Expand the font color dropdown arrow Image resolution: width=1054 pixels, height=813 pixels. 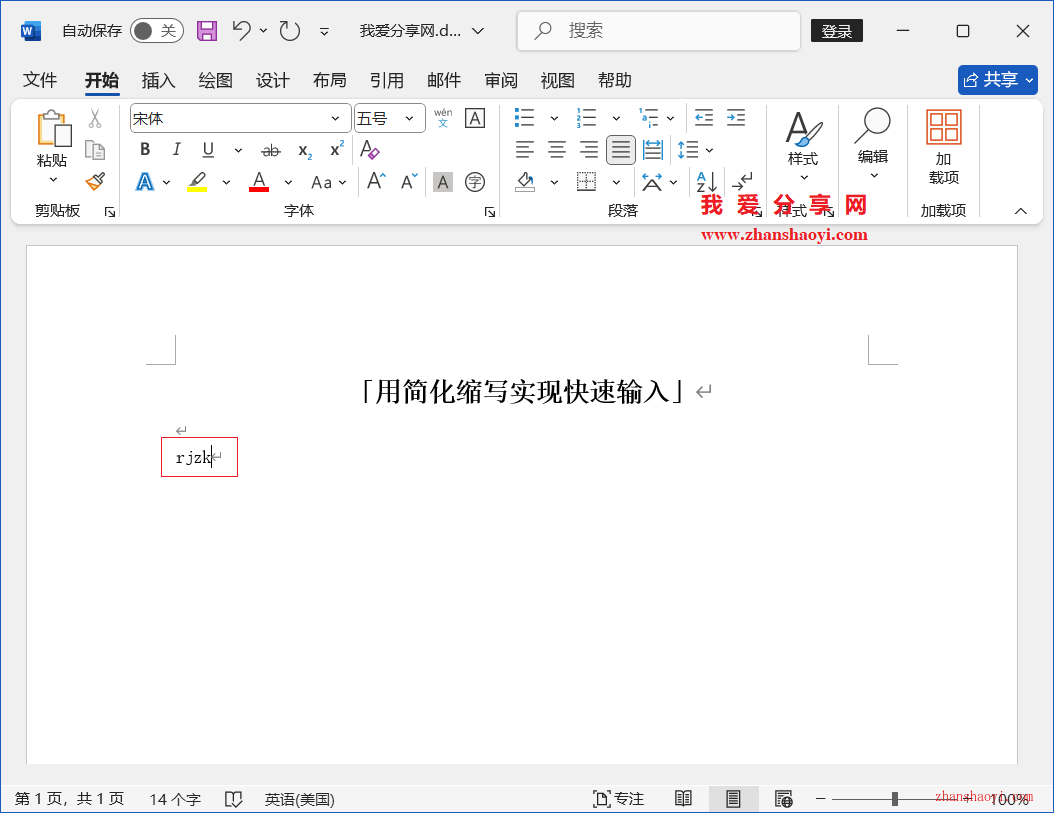pos(288,182)
